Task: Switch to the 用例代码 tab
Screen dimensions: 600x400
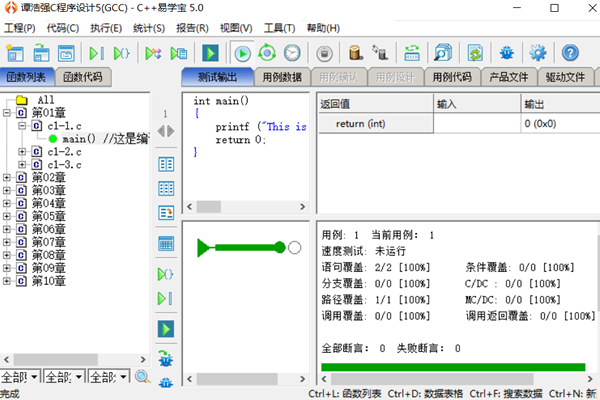Action: click(452, 77)
